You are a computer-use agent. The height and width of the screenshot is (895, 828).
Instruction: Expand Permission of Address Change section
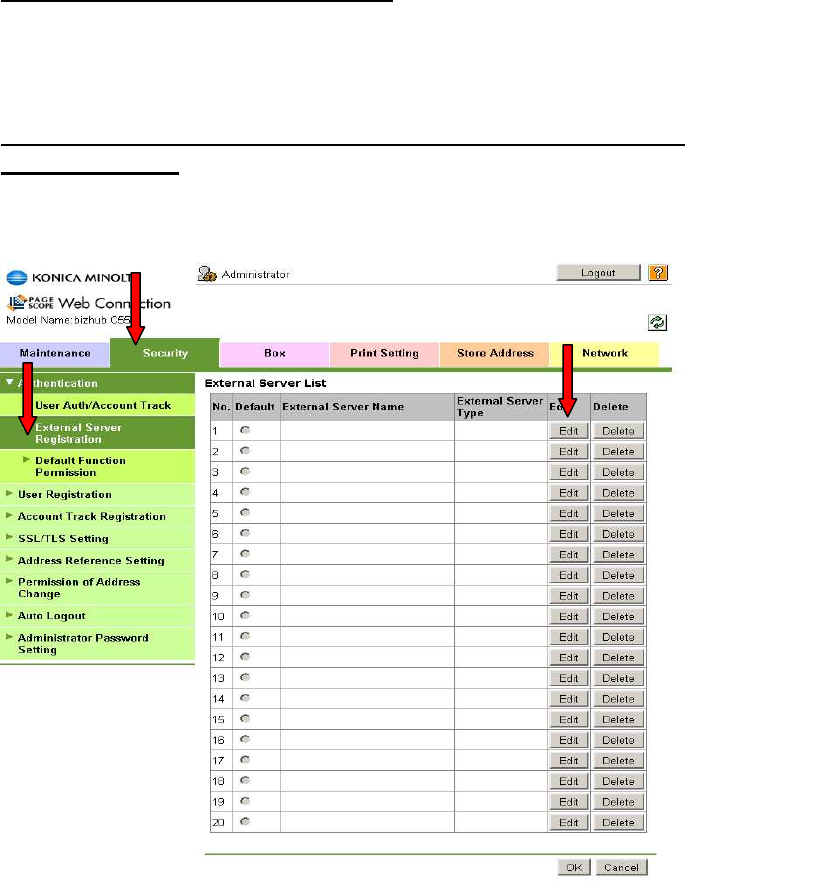pos(9,581)
